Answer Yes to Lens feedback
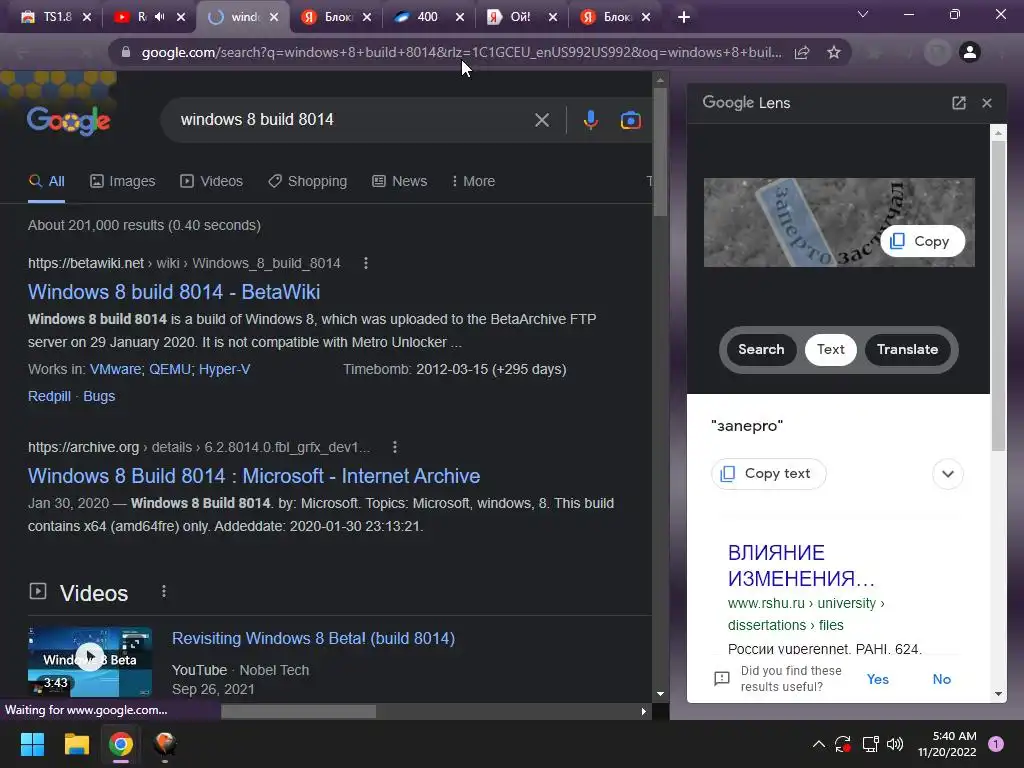The width and height of the screenshot is (1024, 768). click(x=878, y=679)
